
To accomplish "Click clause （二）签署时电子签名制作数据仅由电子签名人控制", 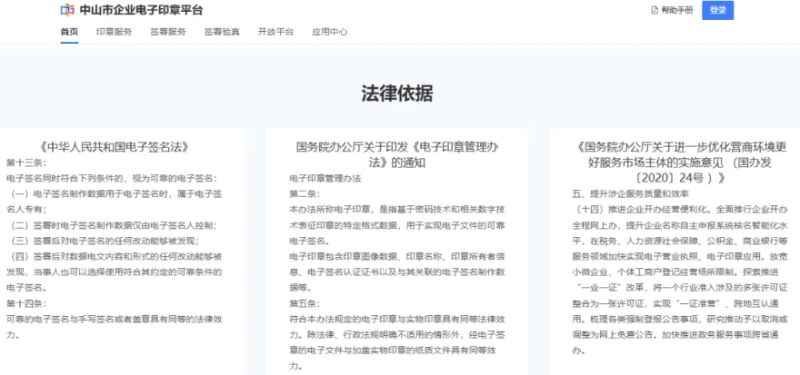I will 113,225.
